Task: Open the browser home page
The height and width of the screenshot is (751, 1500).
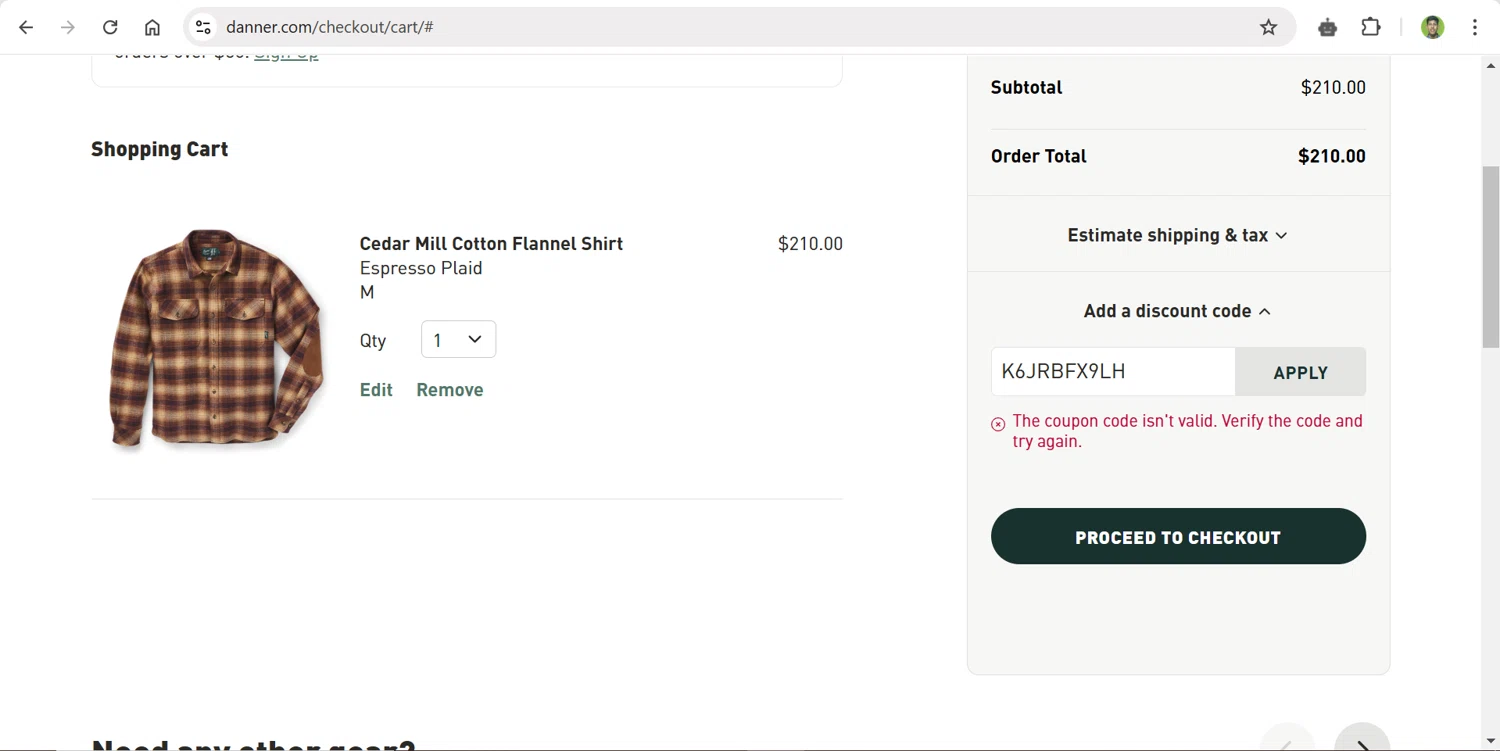Action: pyautogui.click(x=152, y=27)
